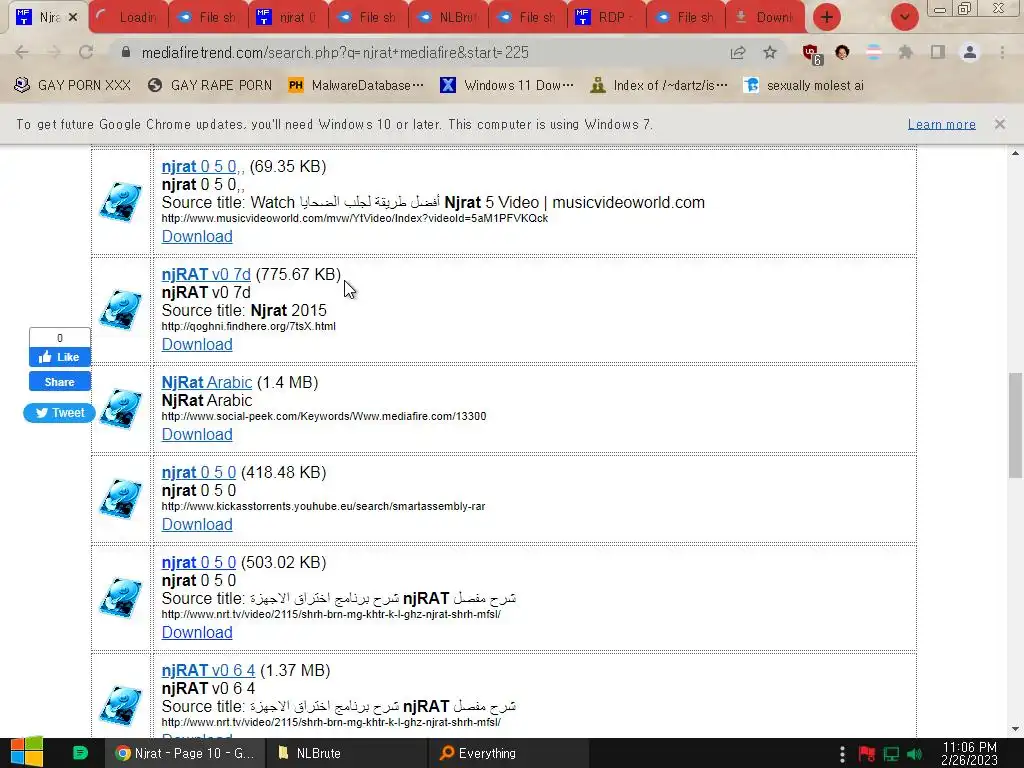Open MalwareDatabase bookmark

[x=357, y=85]
